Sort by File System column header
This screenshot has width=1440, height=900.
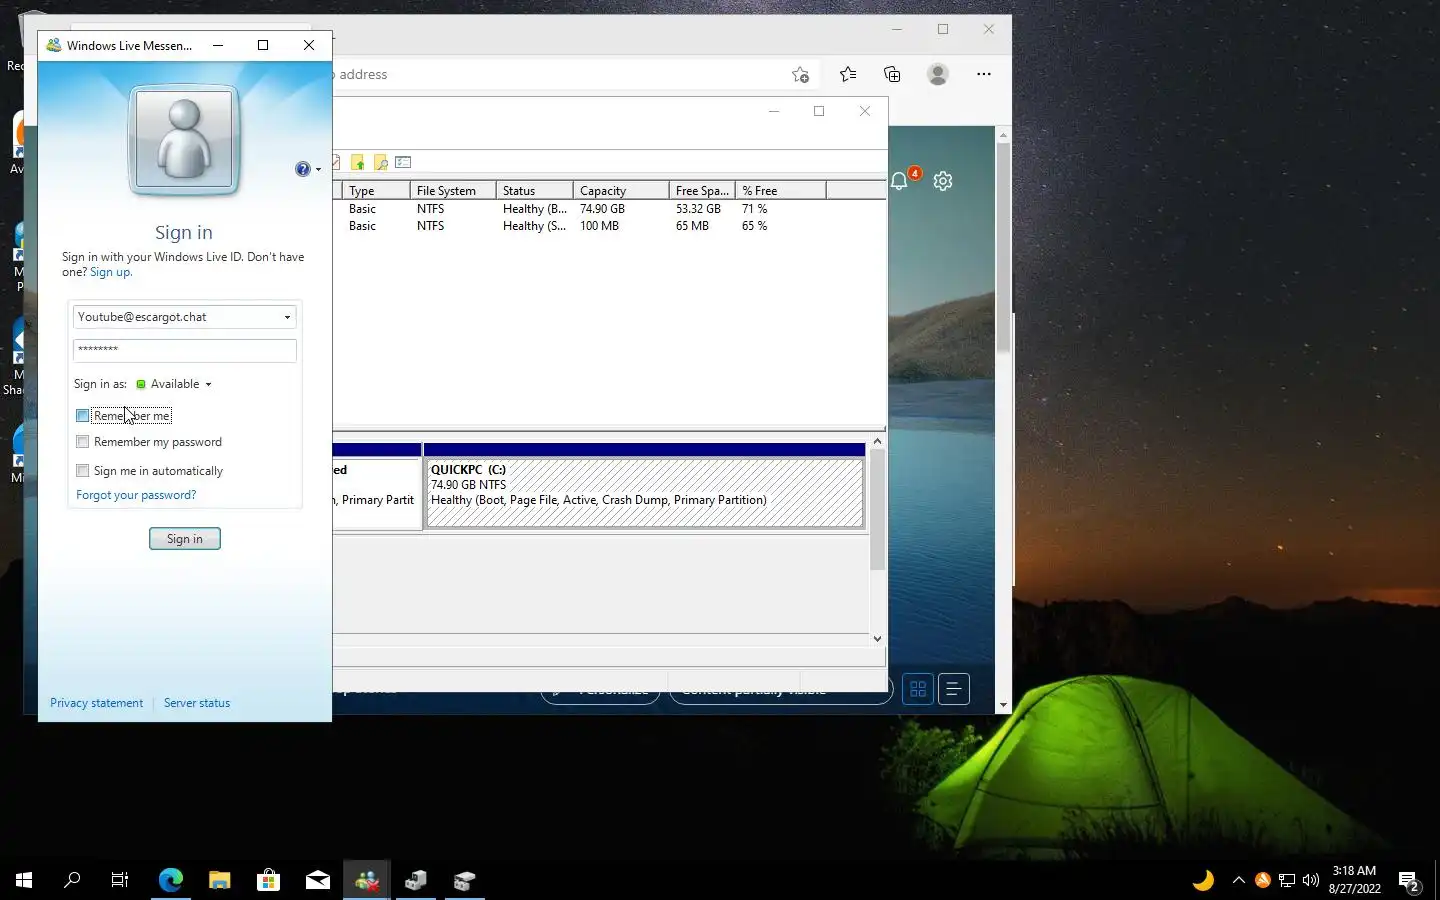pos(453,190)
